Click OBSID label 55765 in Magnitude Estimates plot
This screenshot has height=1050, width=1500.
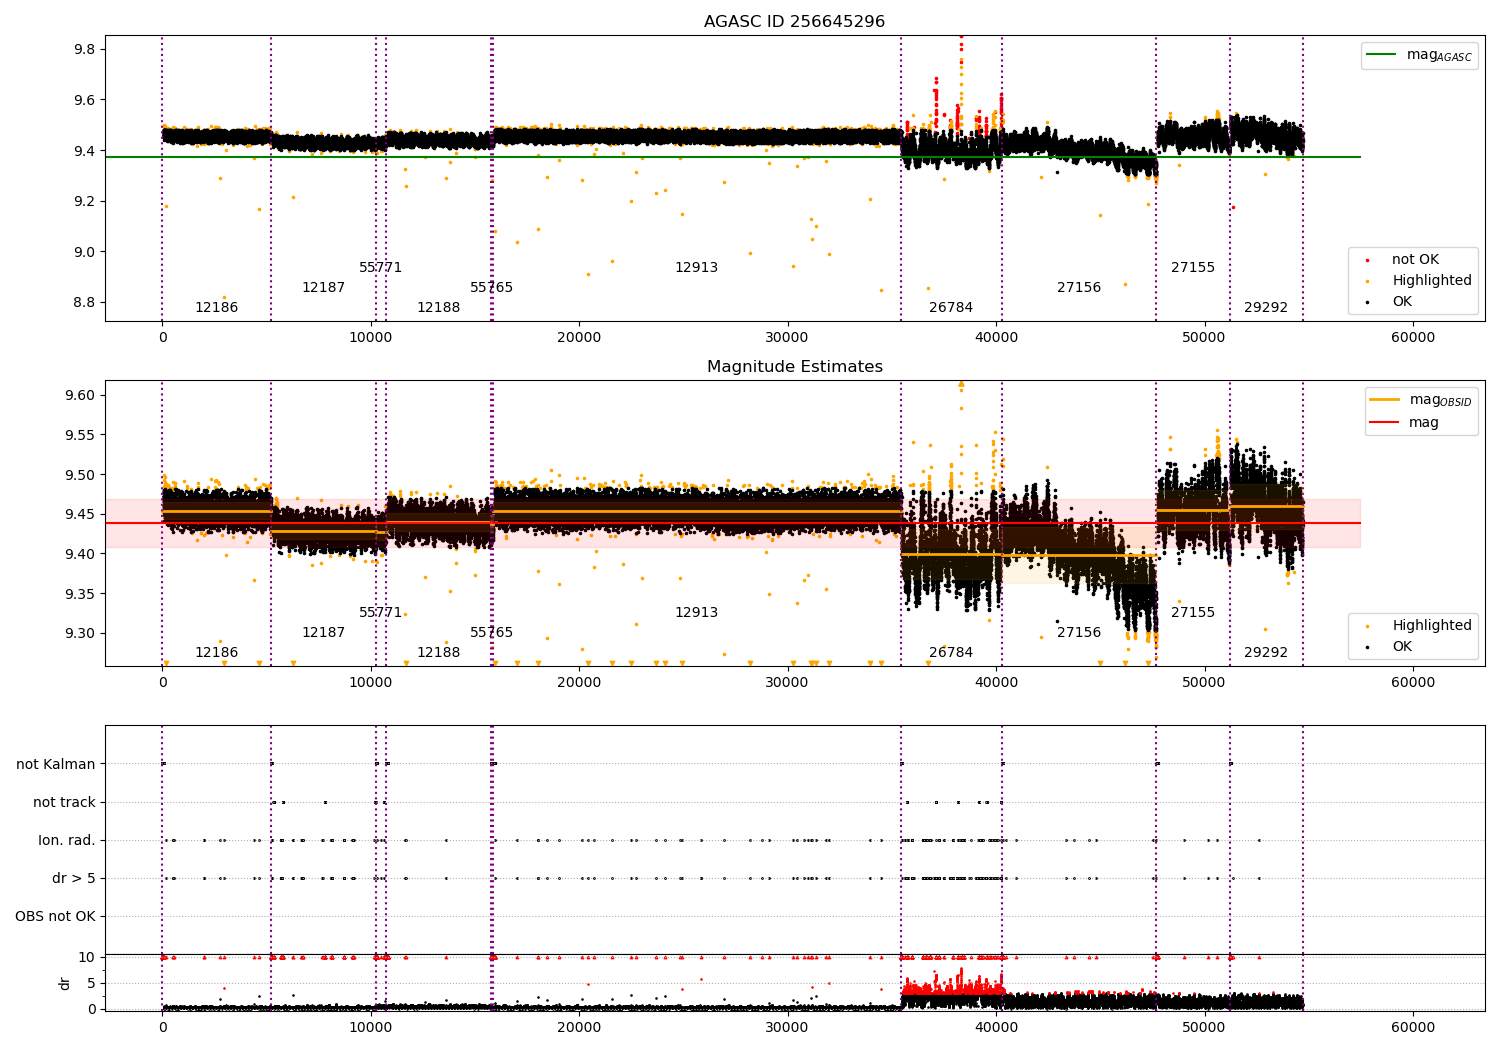pyautogui.click(x=492, y=633)
